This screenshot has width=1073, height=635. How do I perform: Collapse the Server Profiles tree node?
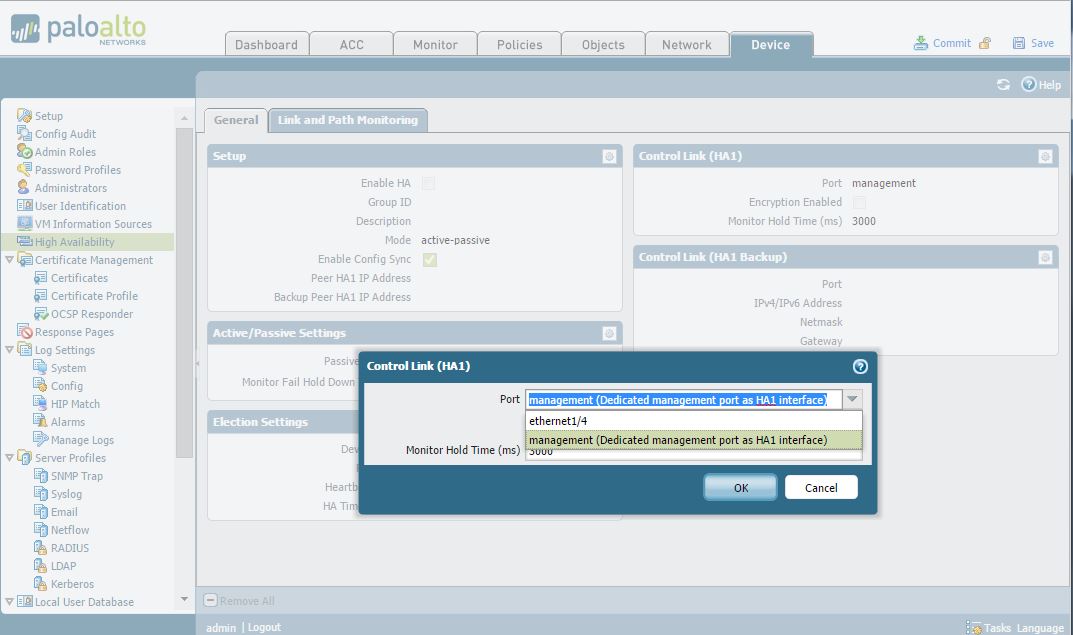point(9,458)
